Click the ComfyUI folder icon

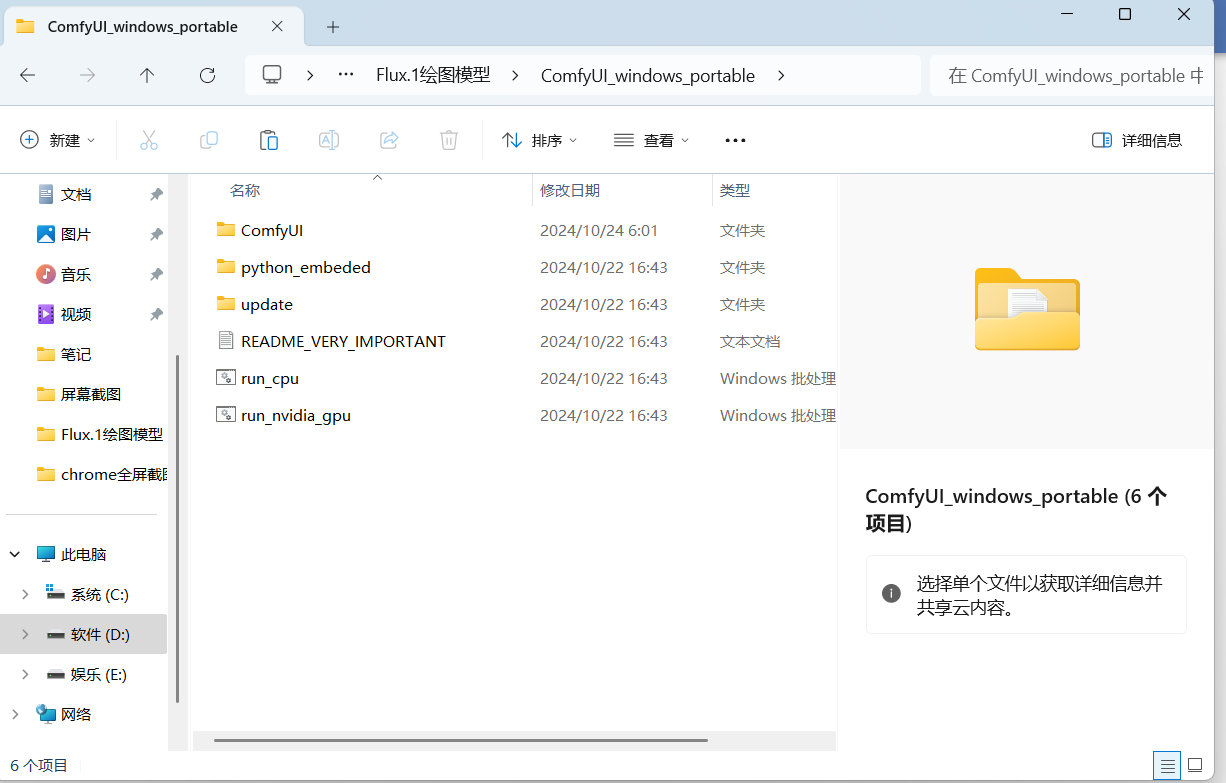[226, 230]
